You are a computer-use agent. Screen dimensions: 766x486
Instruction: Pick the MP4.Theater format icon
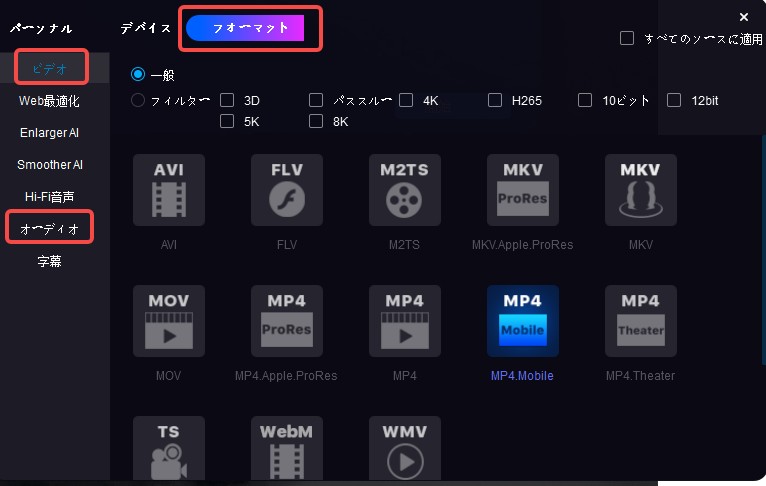click(641, 321)
